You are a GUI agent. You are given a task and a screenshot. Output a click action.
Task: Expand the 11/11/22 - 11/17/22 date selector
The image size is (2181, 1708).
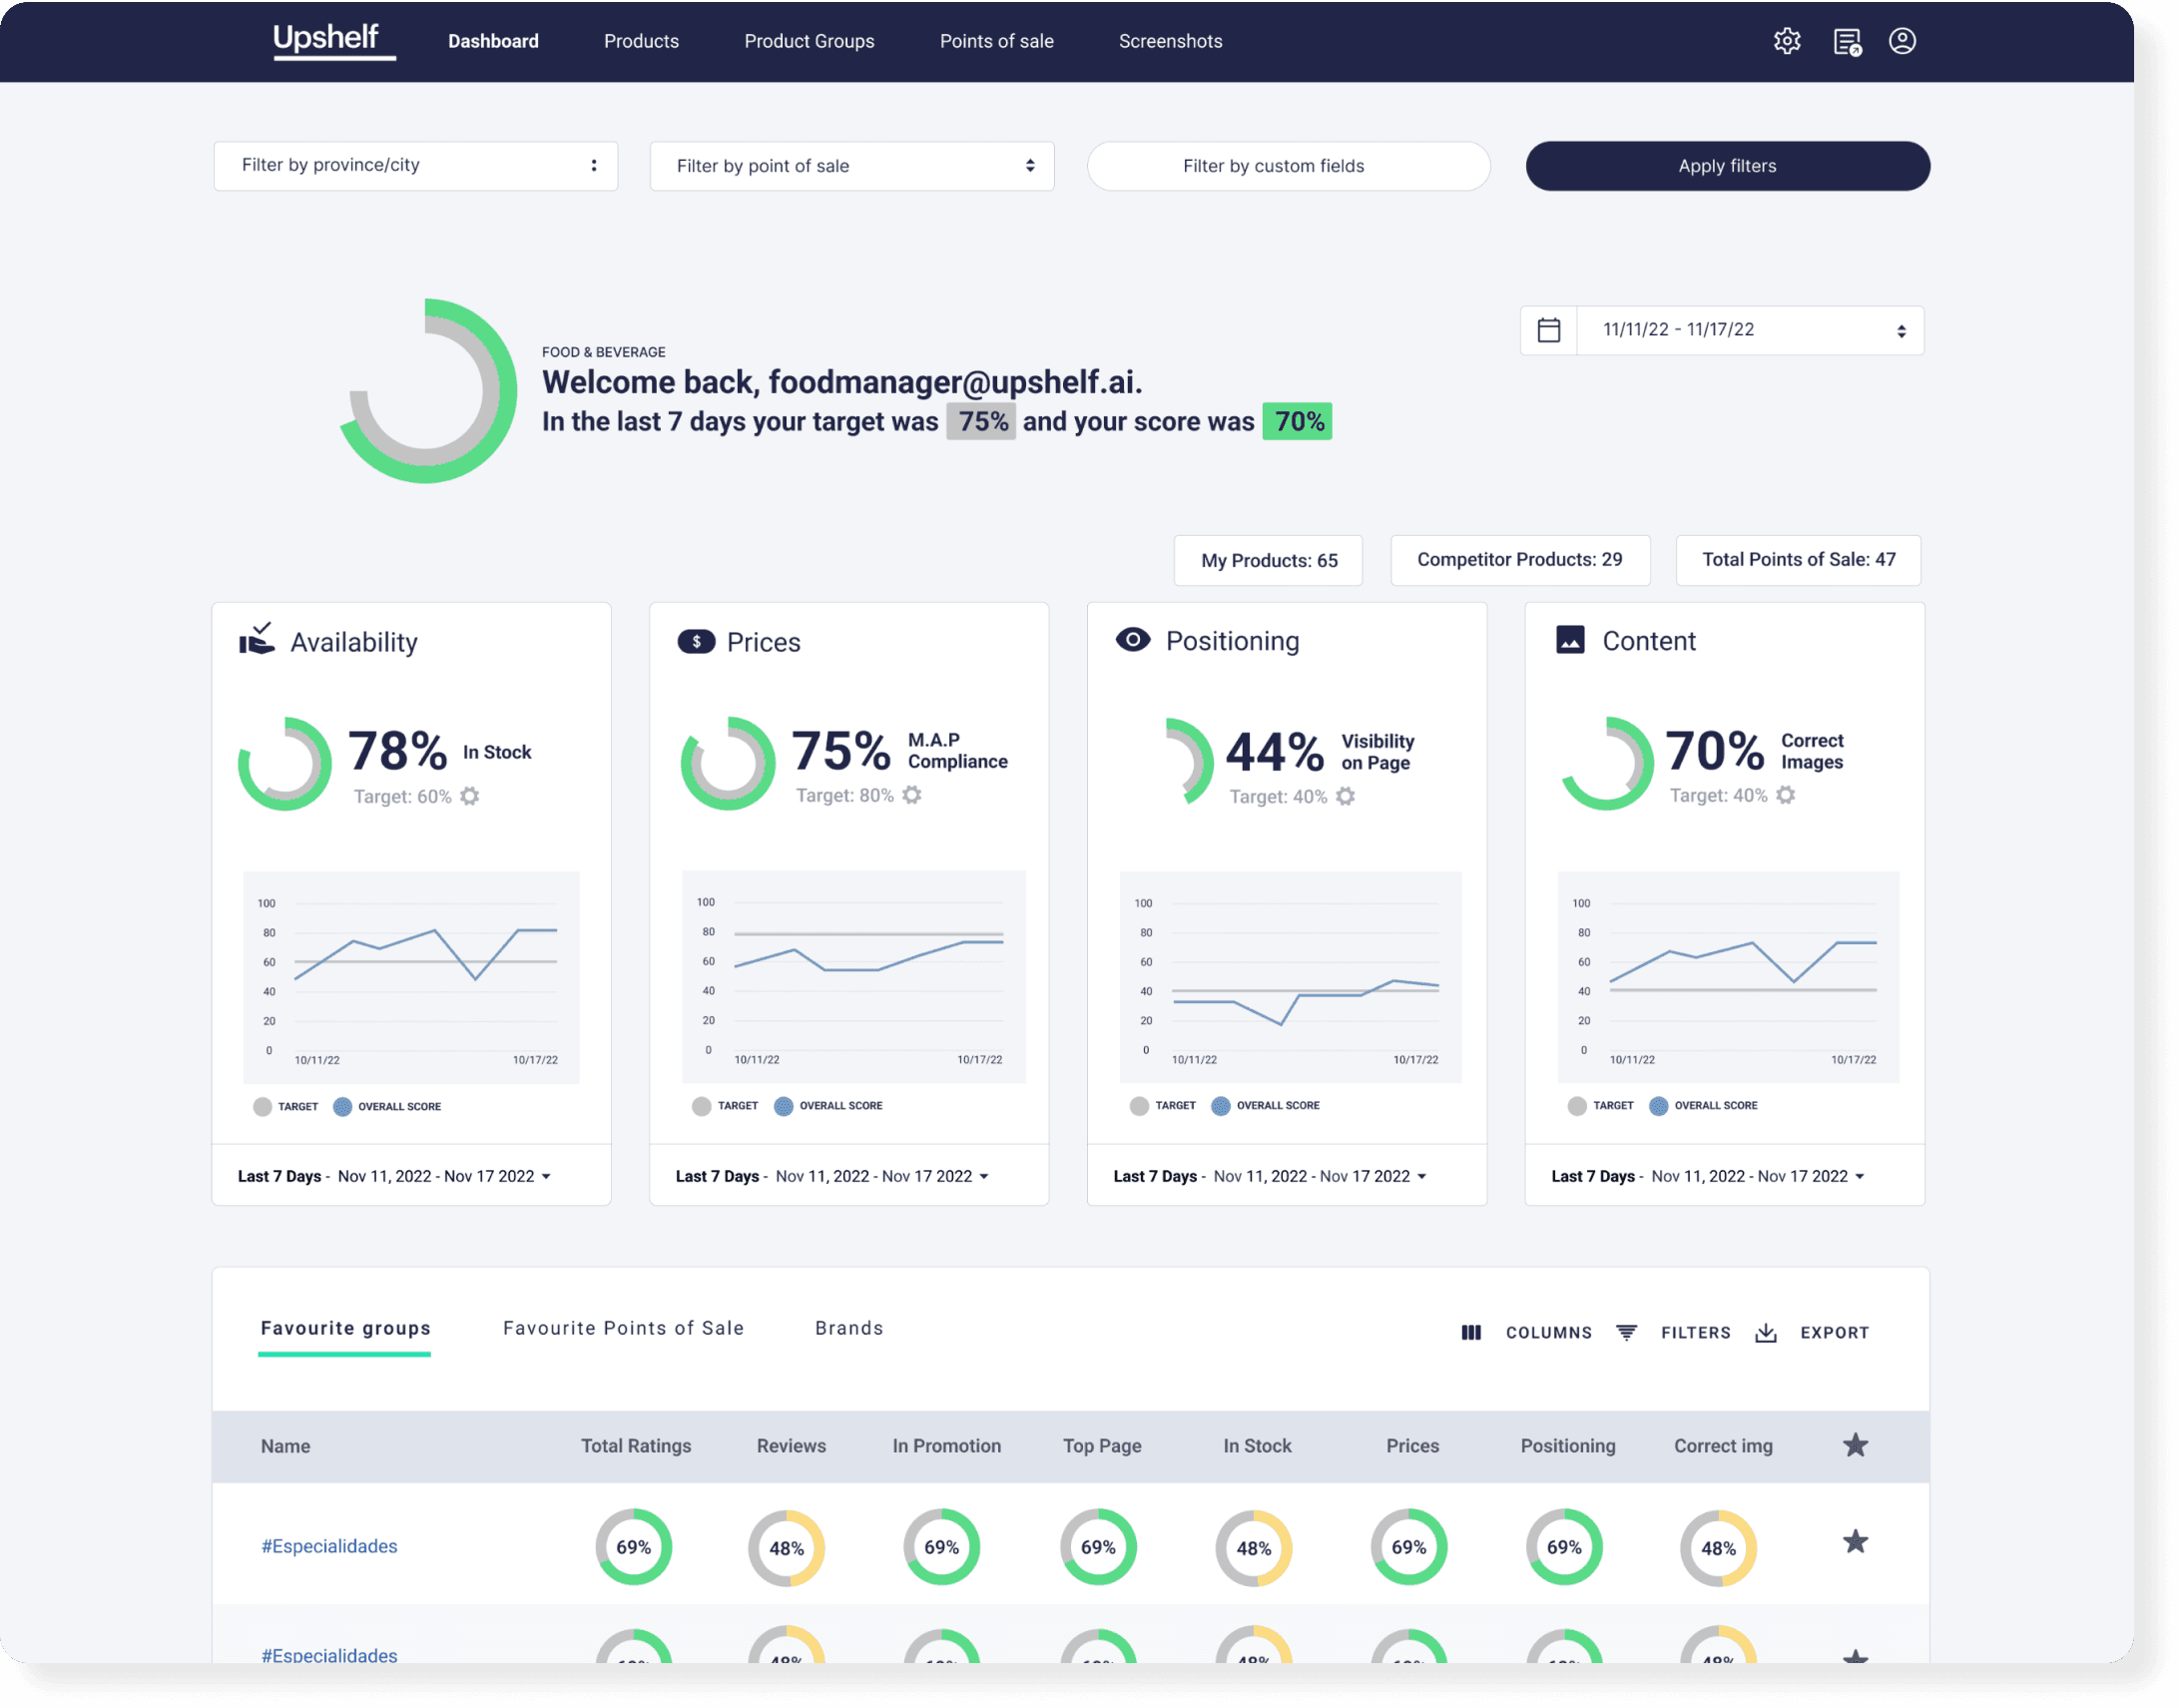pos(1748,330)
